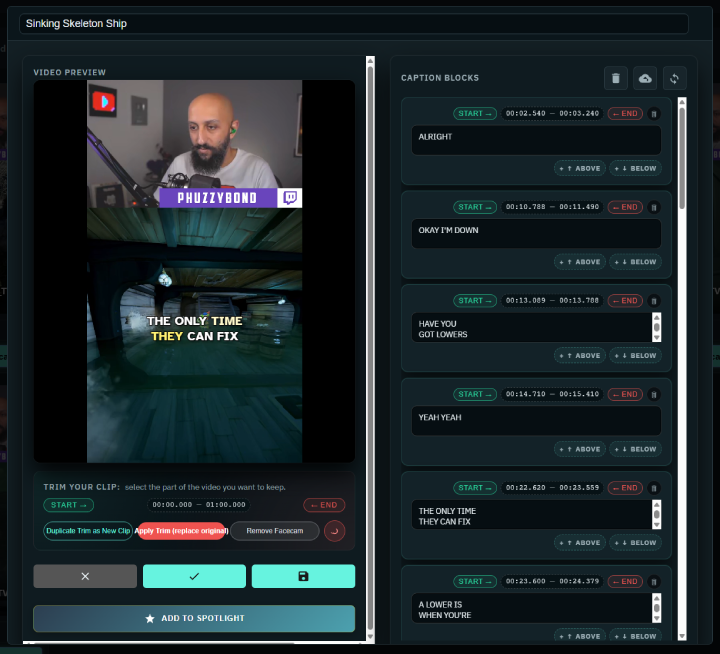Edit the Sinking Skeleton Ship title field
The height and width of the screenshot is (654, 720).
pyautogui.click(x=354, y=23)
